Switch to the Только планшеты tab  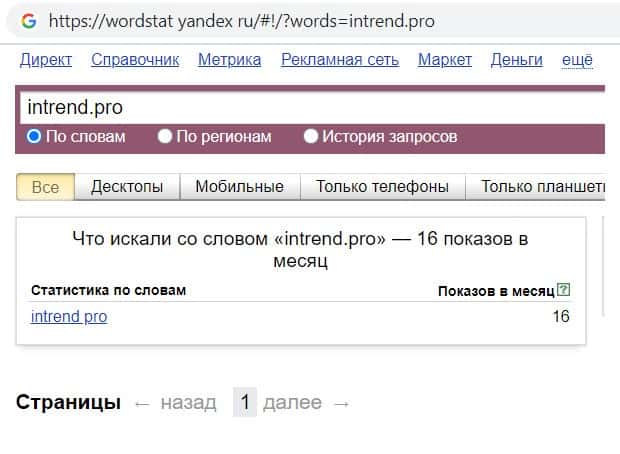click(x=535, y=187)
